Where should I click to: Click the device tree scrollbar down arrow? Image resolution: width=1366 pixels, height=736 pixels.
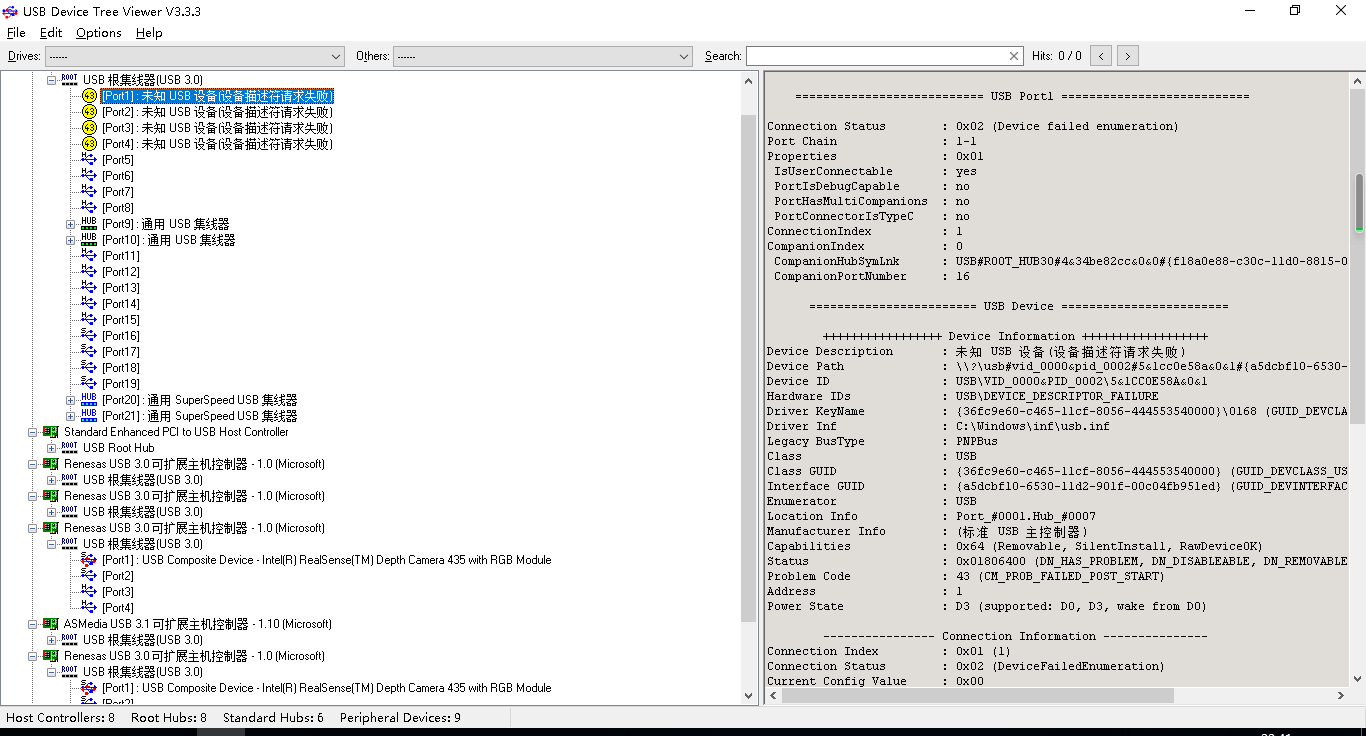749,696
